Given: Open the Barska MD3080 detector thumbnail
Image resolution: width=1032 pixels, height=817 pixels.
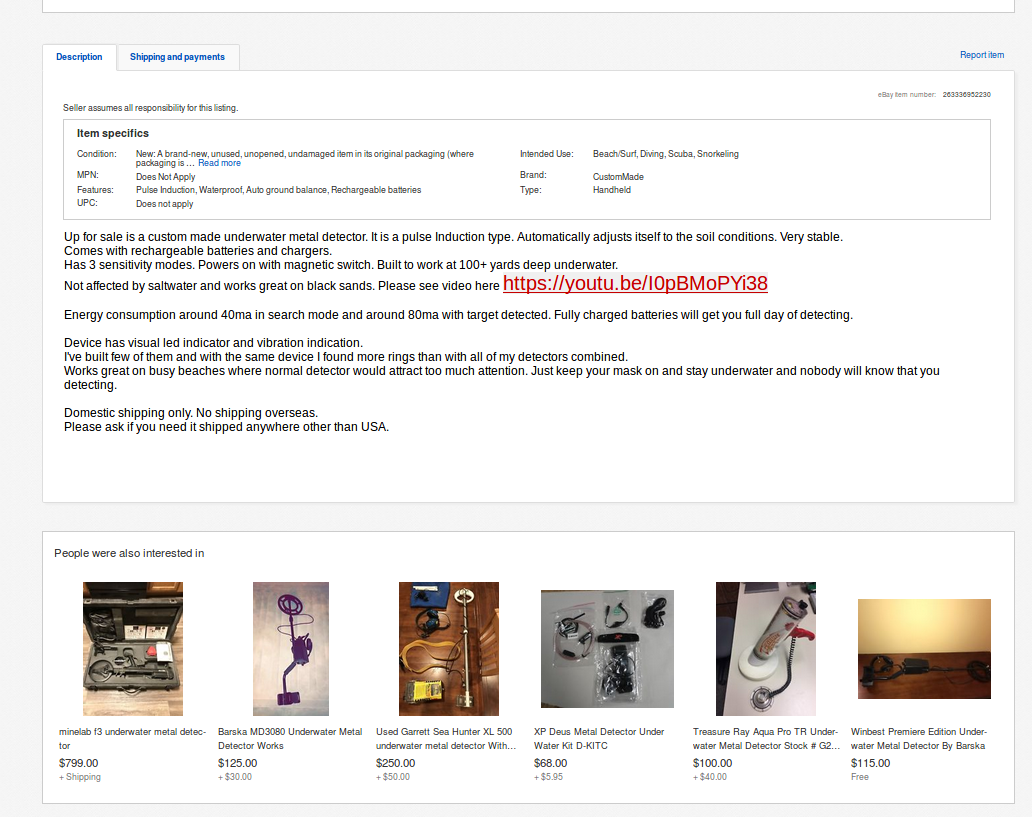Looking at the screenshot, I should tap(291, 648).
